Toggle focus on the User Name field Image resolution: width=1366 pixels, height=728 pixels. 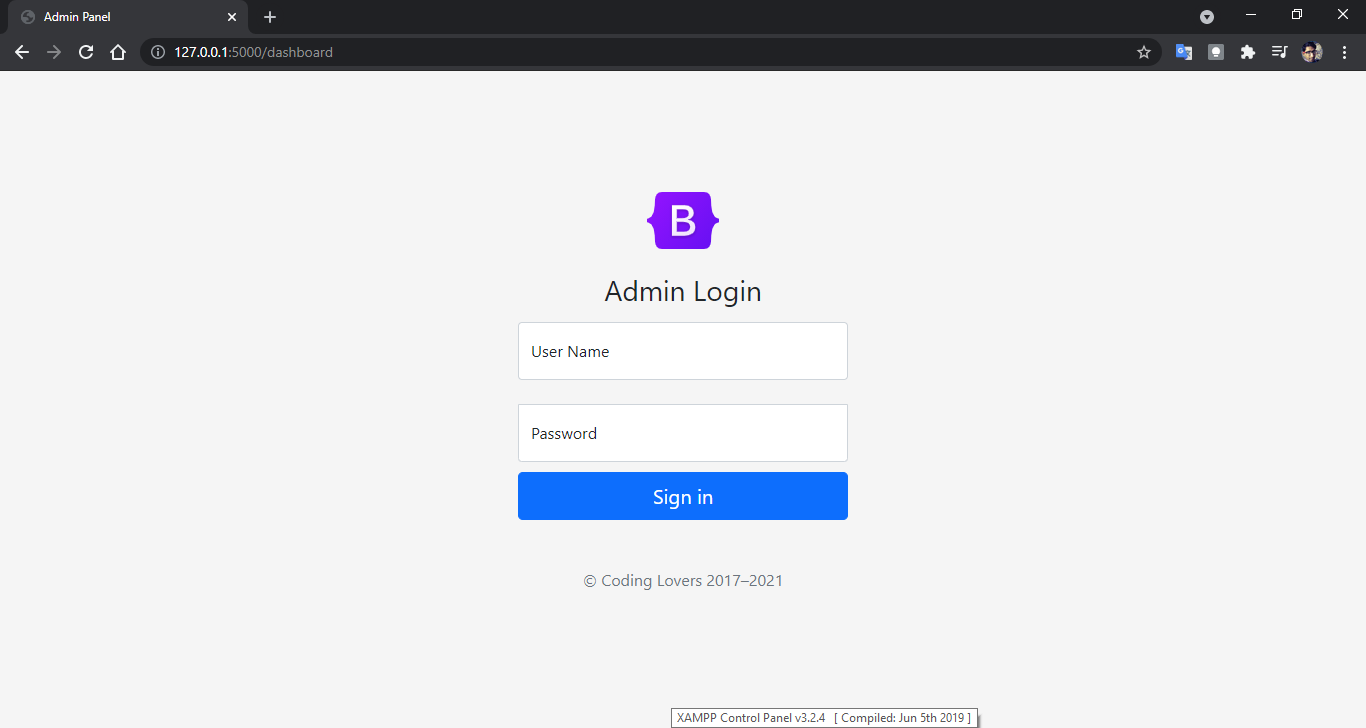683,351
